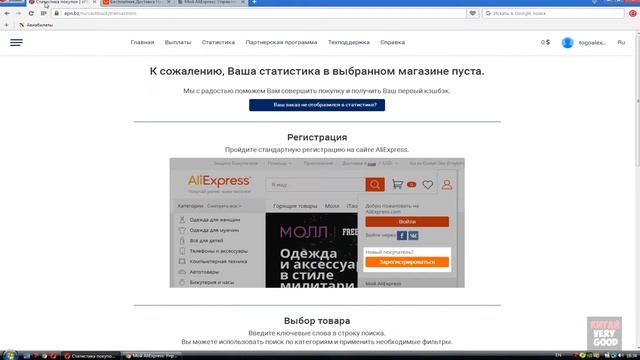The height and width of the screenshot is (360, 640).
Task: Click the green padlock in the address bar
Action: (57, 13)
